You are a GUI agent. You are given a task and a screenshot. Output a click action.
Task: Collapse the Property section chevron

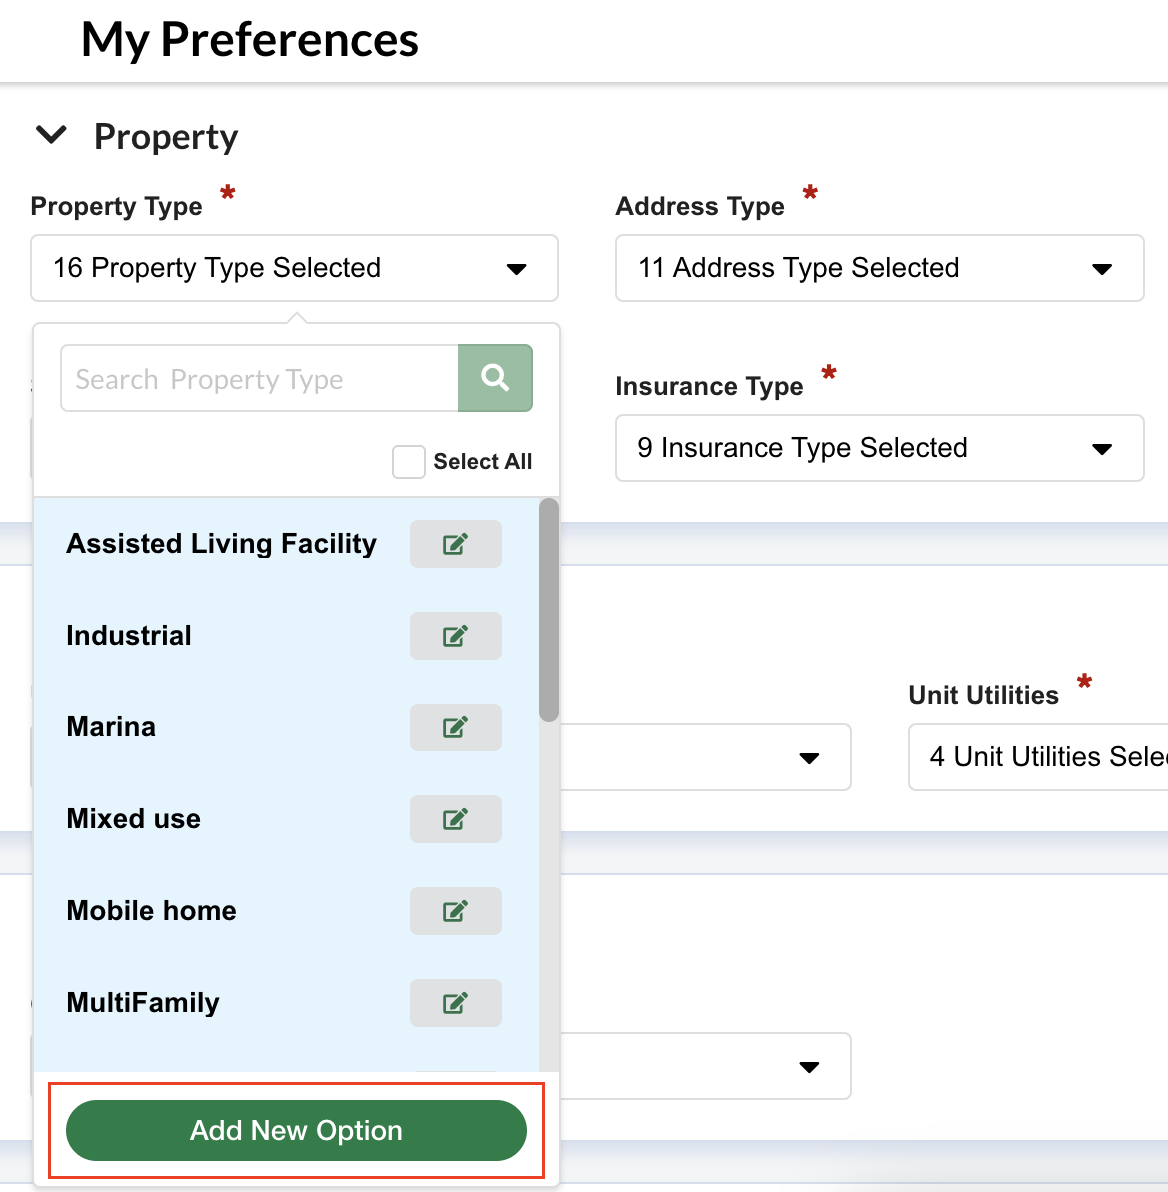52,135
